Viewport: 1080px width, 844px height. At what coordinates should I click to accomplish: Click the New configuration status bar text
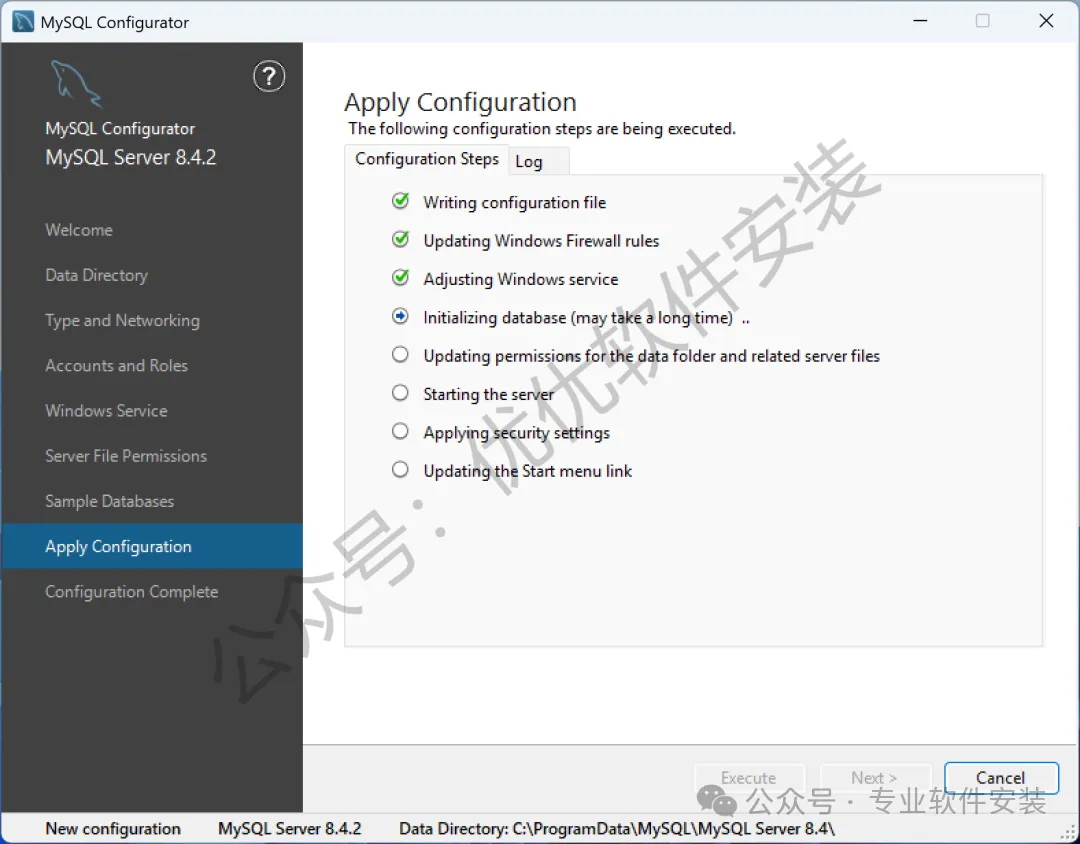(x=113, y=829)
